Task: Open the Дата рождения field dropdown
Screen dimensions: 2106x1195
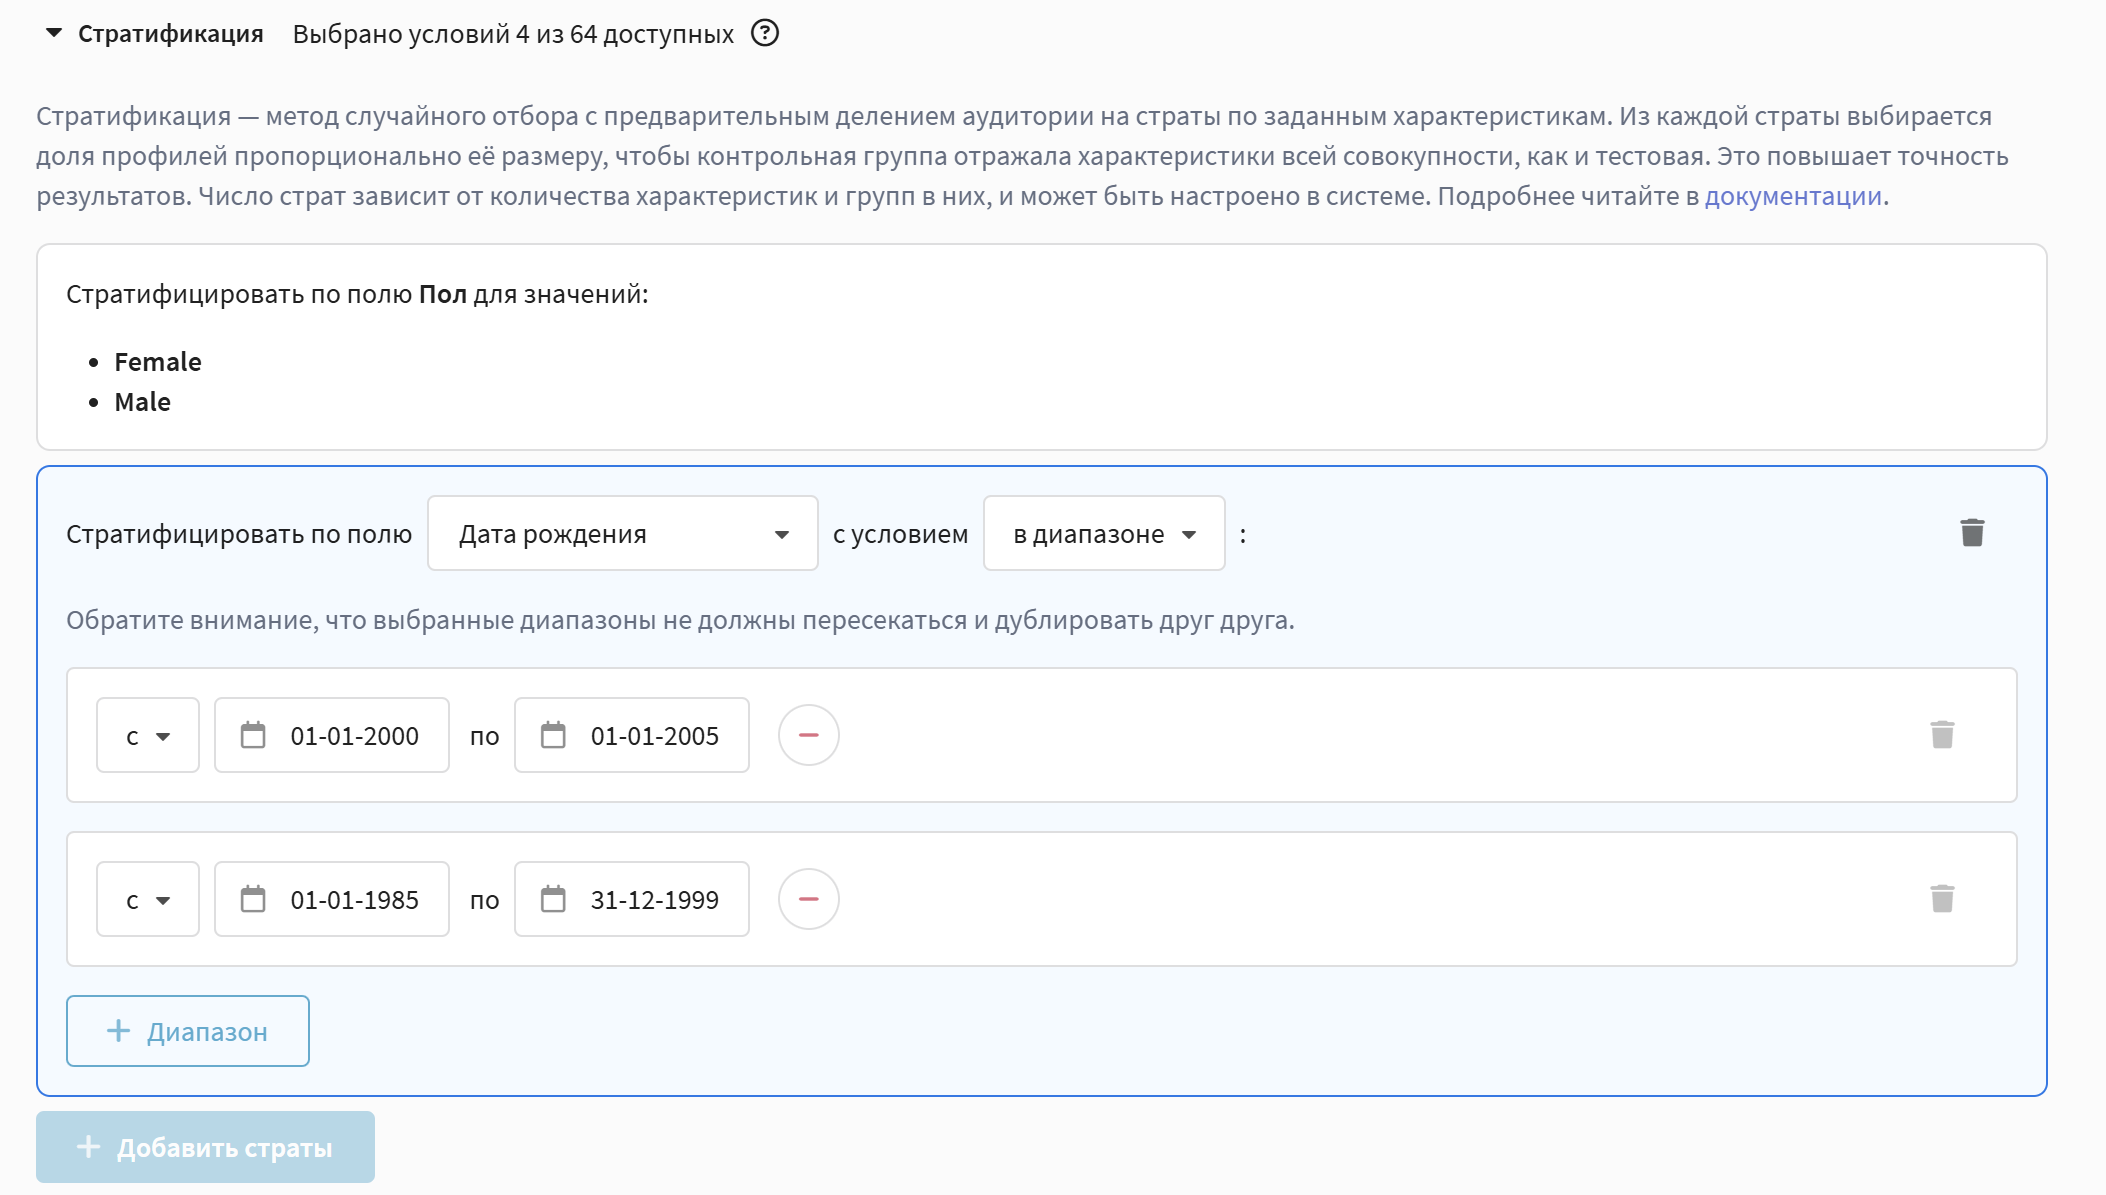Action: 622,534
